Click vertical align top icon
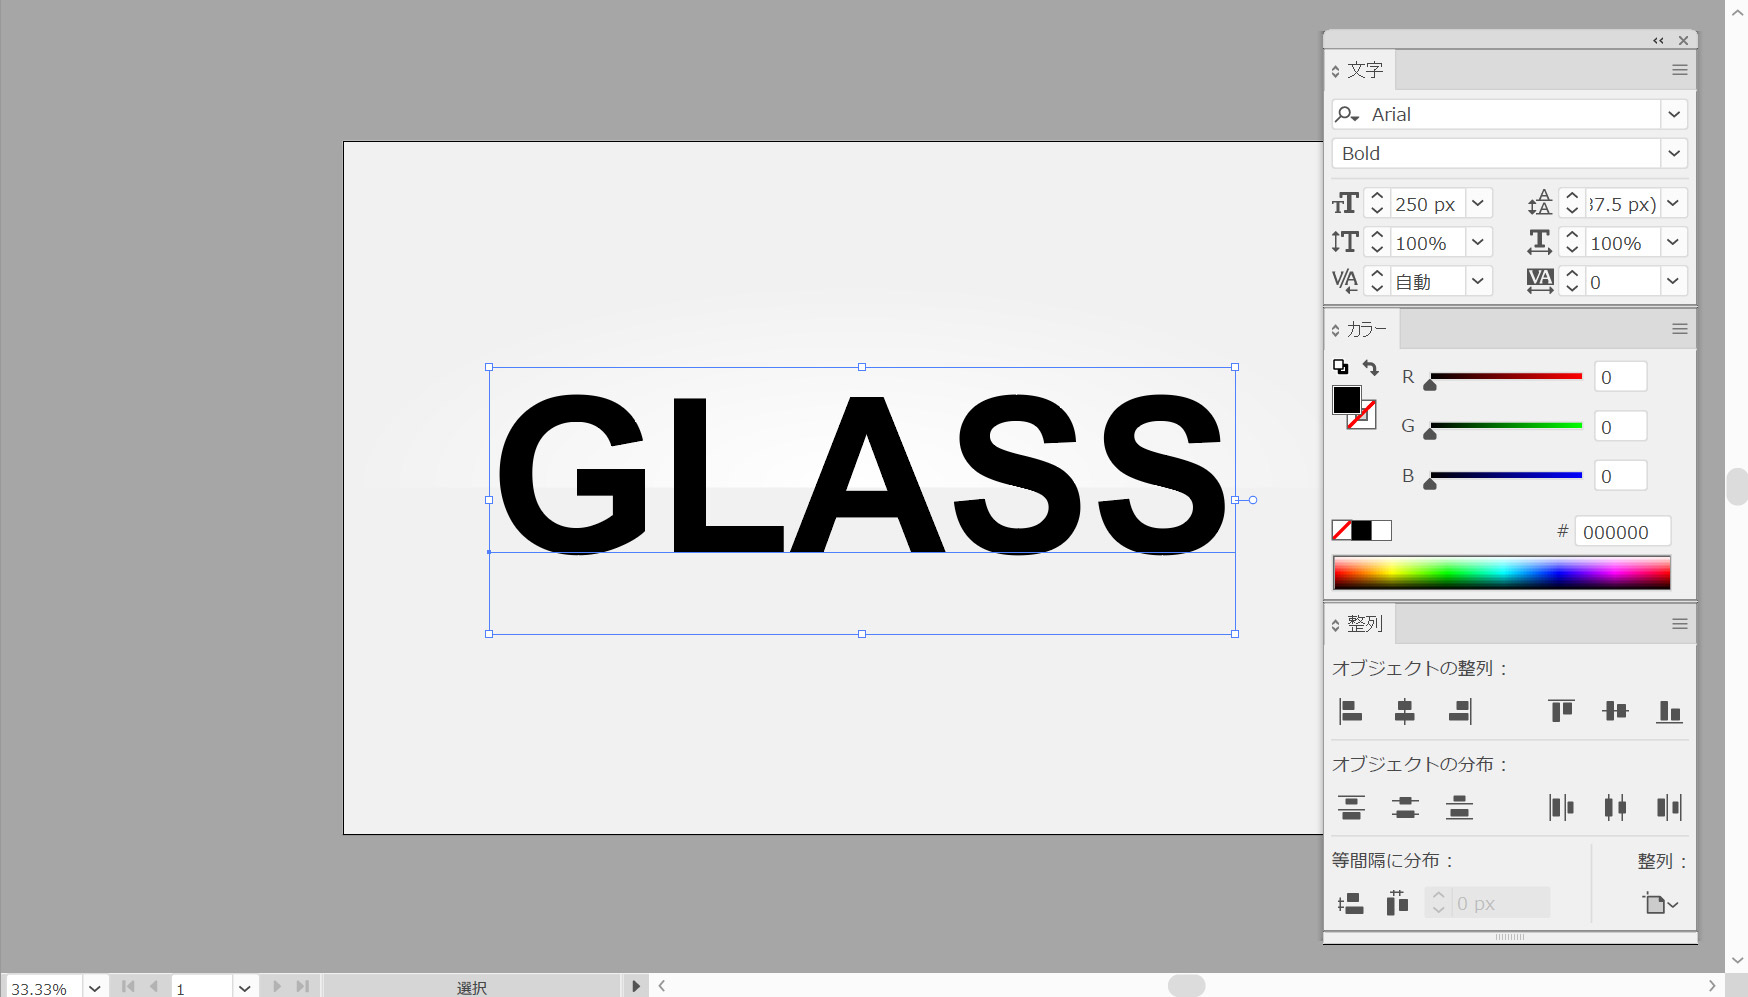 (1561, 711)
